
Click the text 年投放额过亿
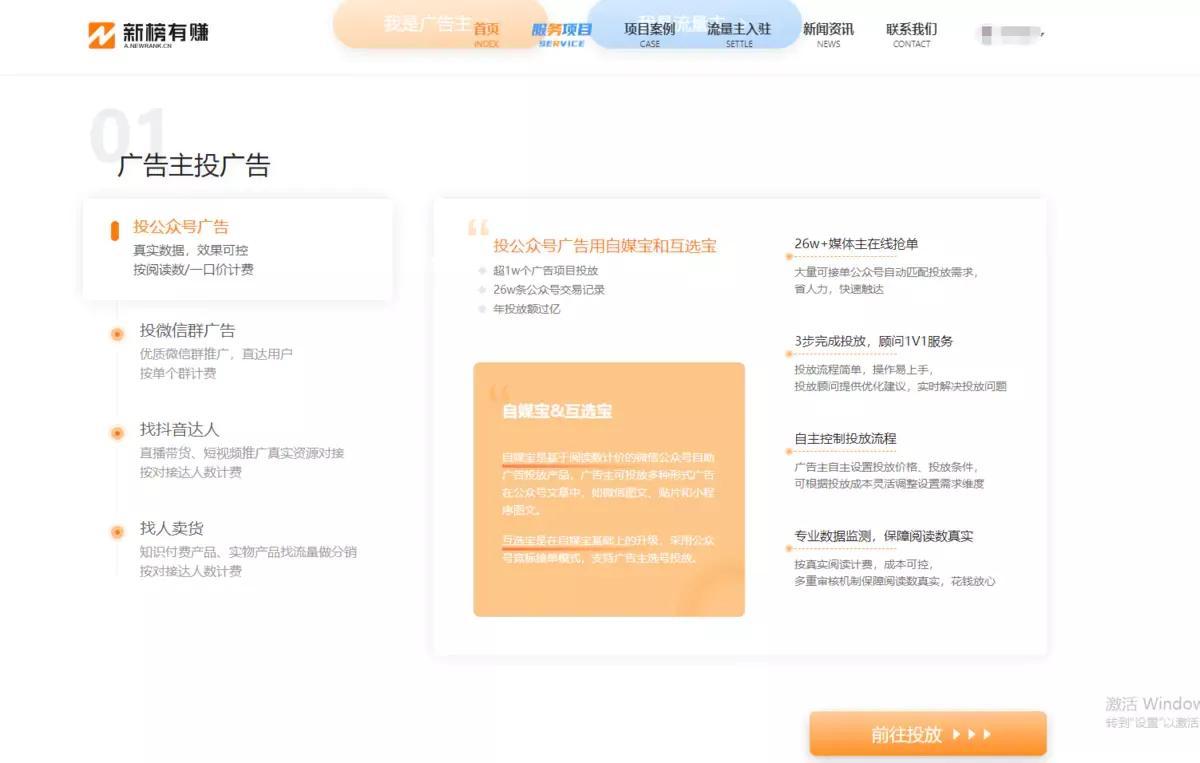coord(527,308)
